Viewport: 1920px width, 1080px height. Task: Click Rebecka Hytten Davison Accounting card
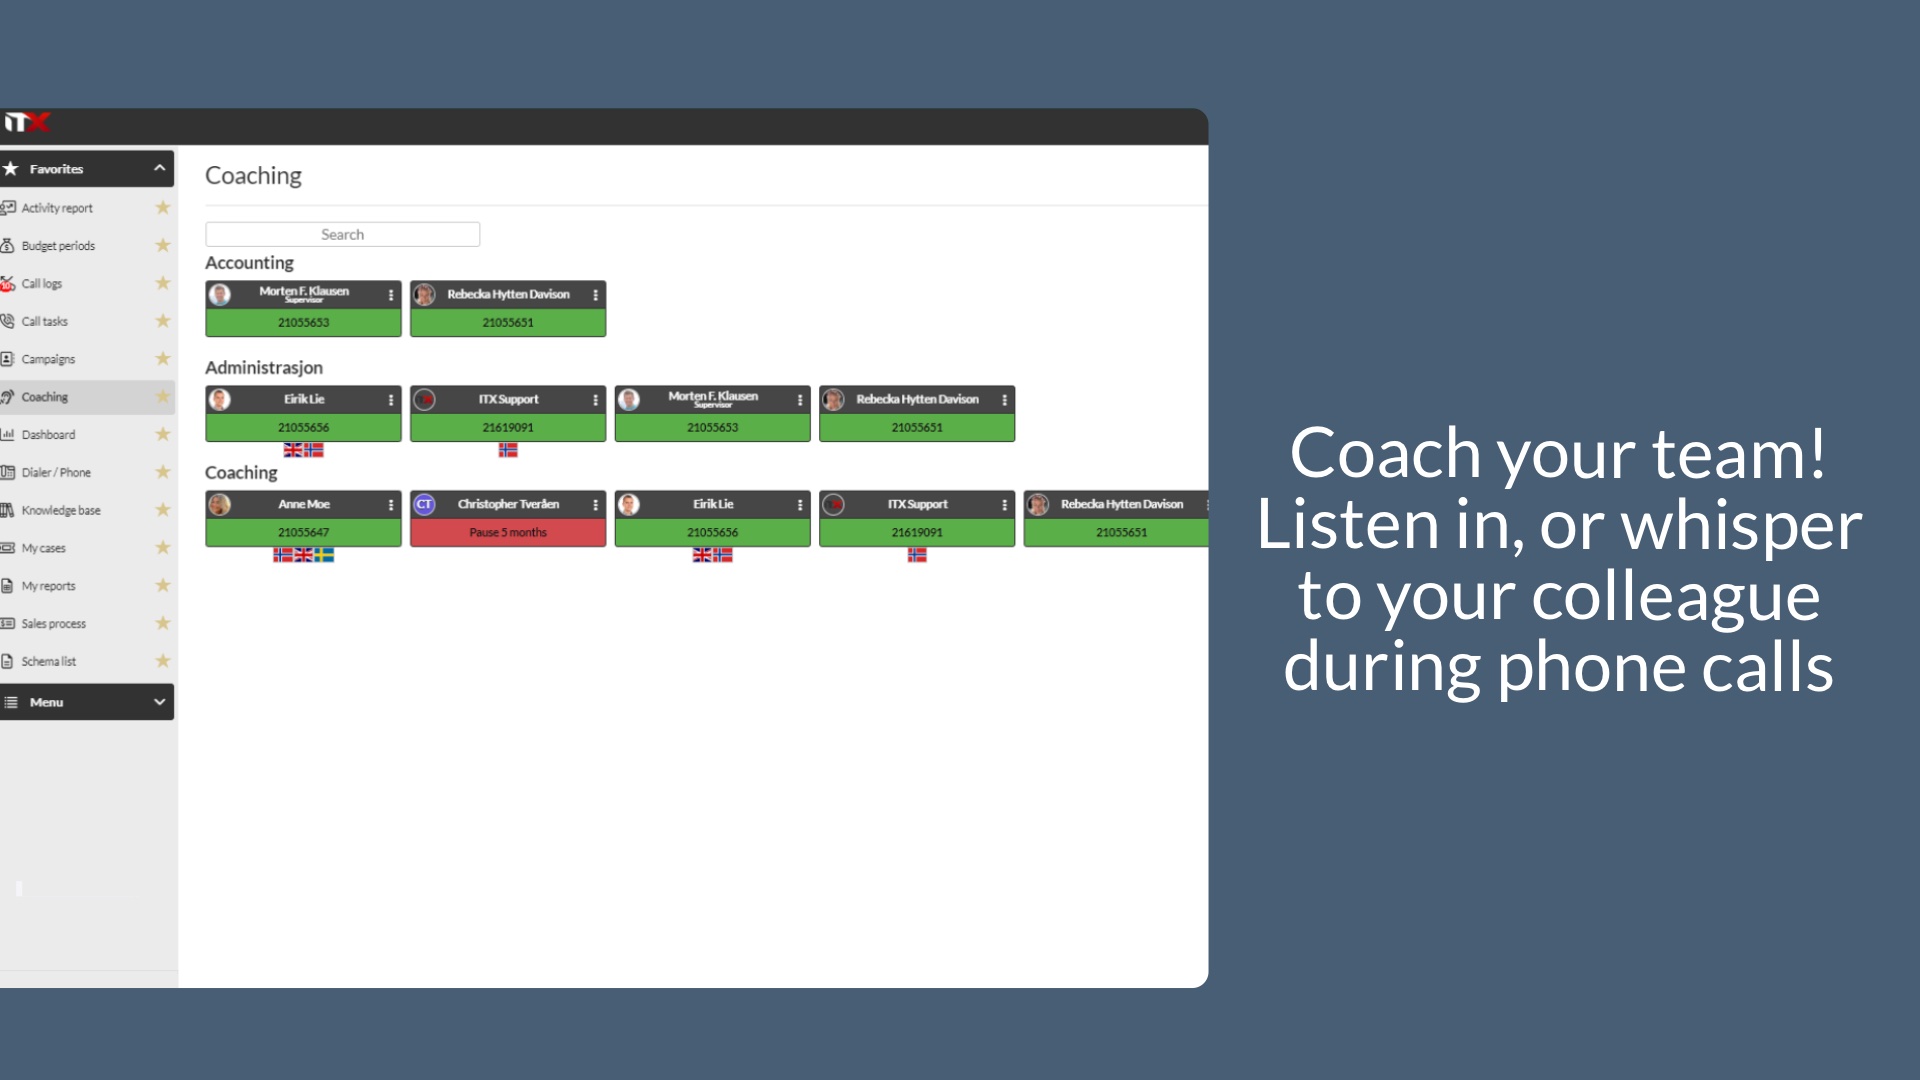(x=506, y=306)
